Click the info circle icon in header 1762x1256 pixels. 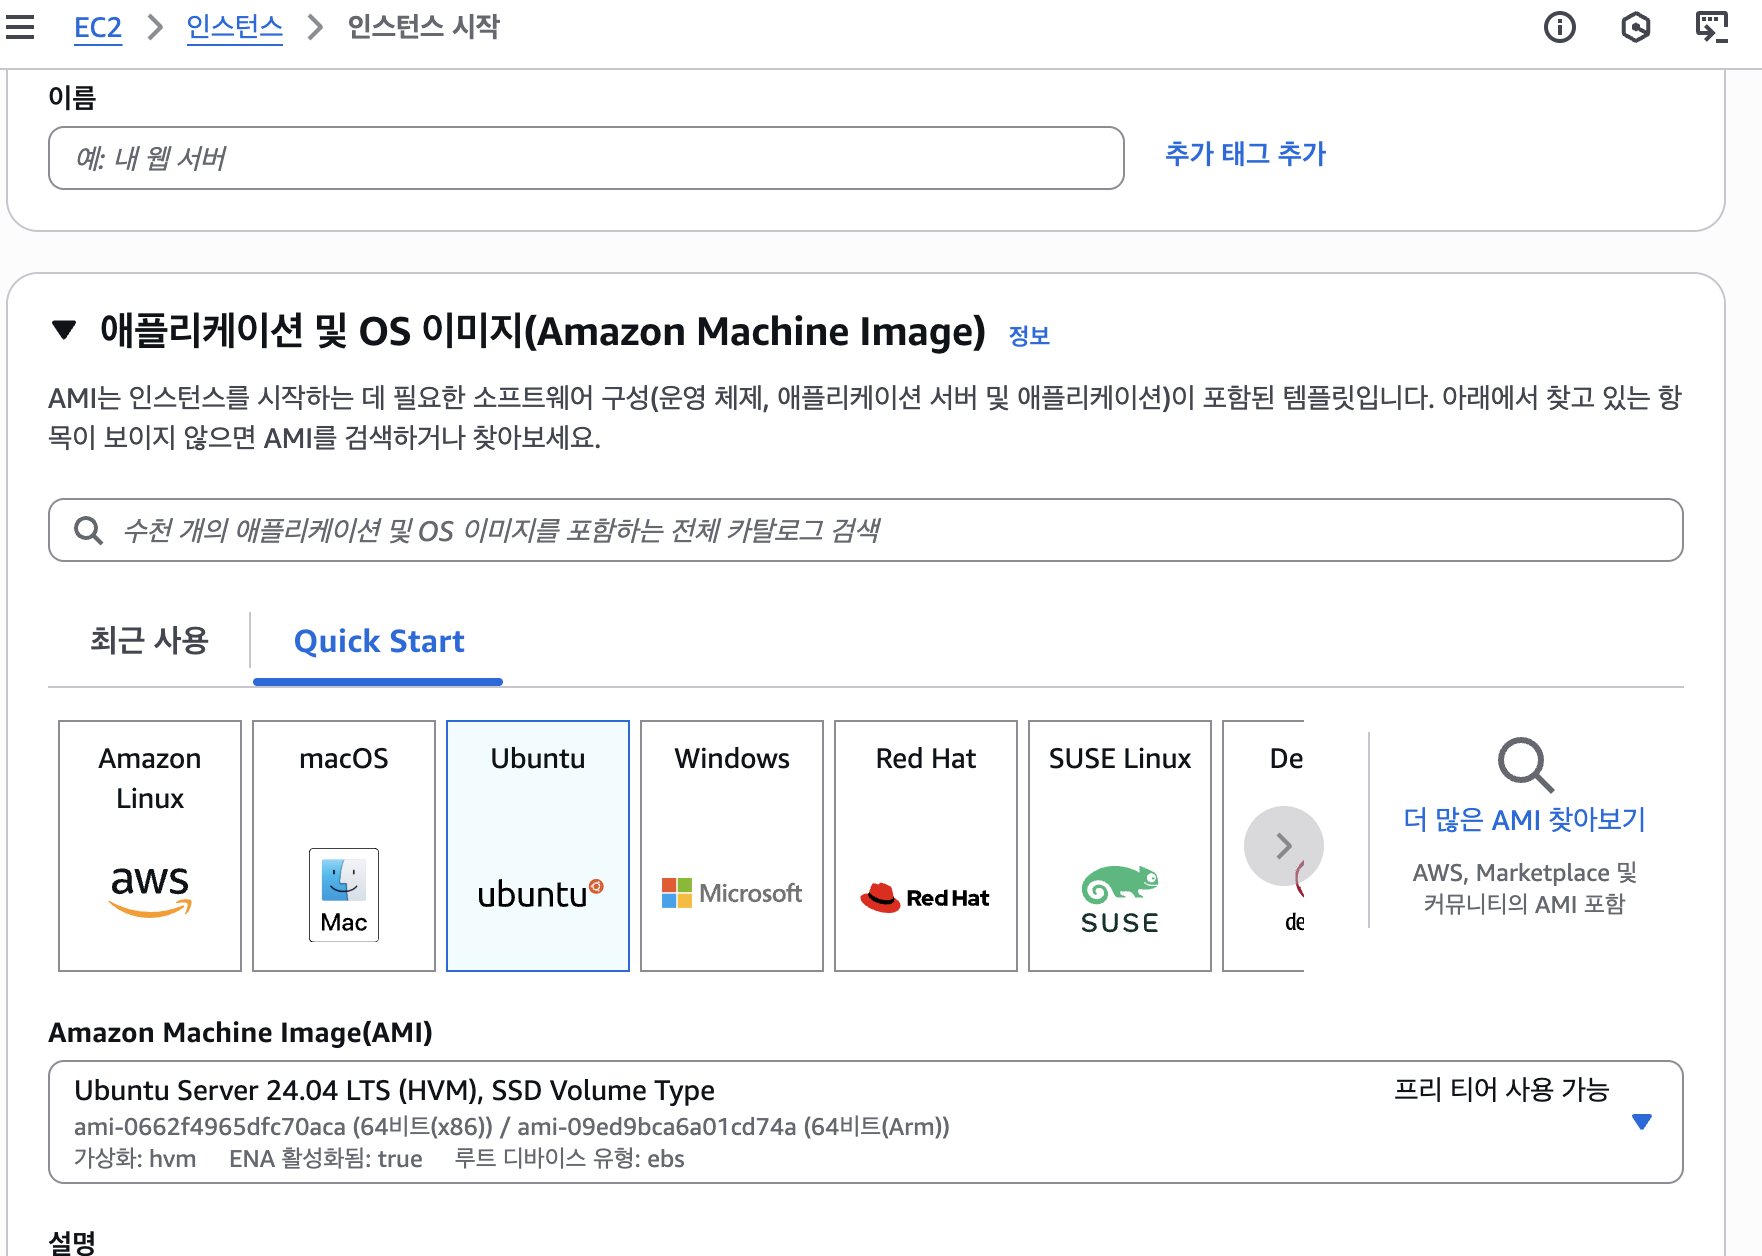(x=1559, y=27)
